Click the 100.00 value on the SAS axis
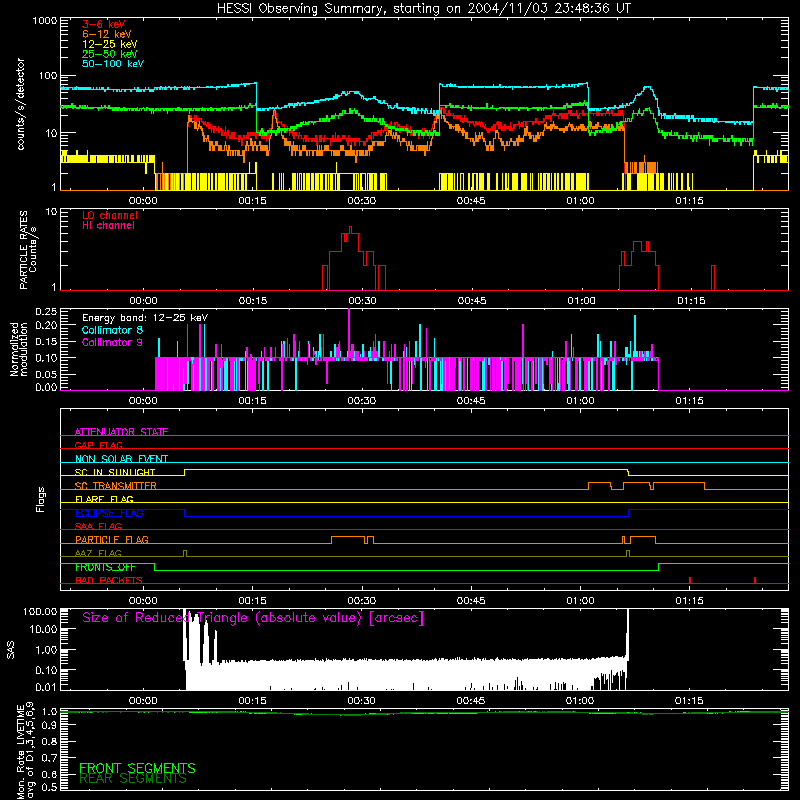800x800 pixels. pos(40,611)
